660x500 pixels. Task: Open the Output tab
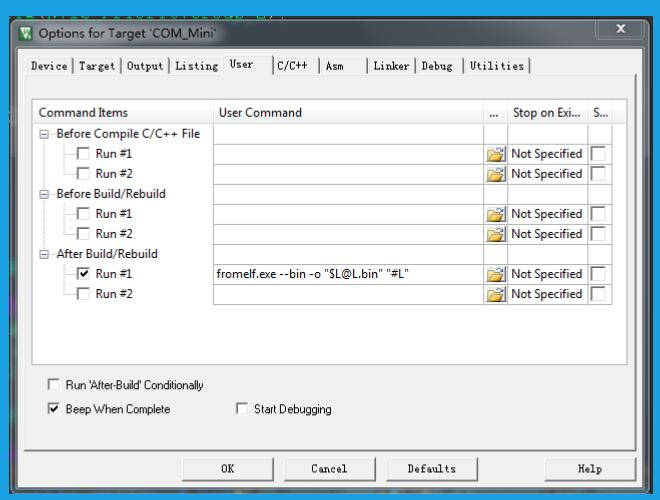tap(145, 66)
